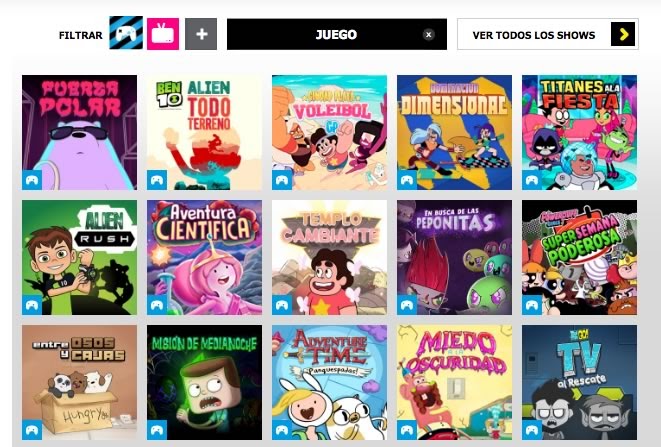The image size is (661, 447).
Task: Remove the JUEGO filter with the x icon
Action: (428, 35)
